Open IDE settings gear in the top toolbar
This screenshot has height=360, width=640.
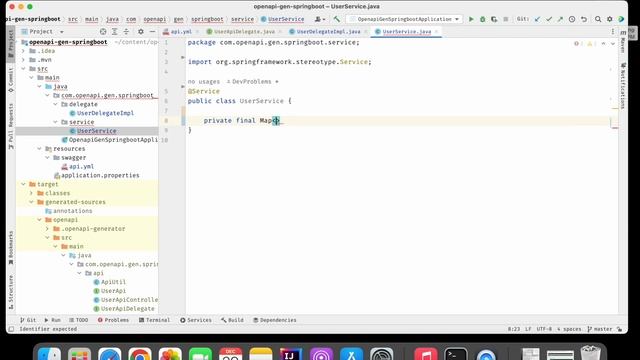[609, 19]
